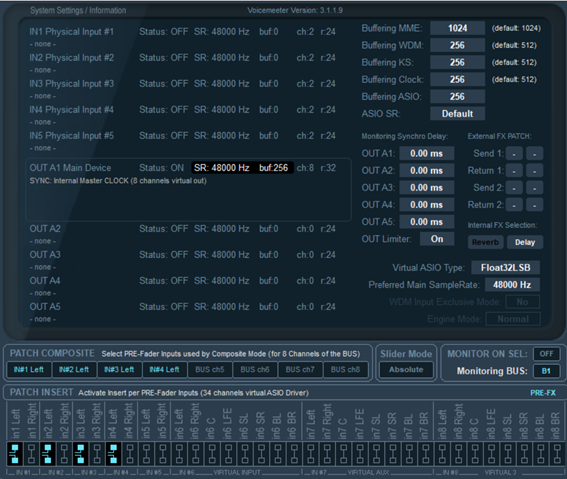Toggle the in1 Right patch insert icon
The height and width of the screenshot is (479, 567).
(x=31, y=454)
